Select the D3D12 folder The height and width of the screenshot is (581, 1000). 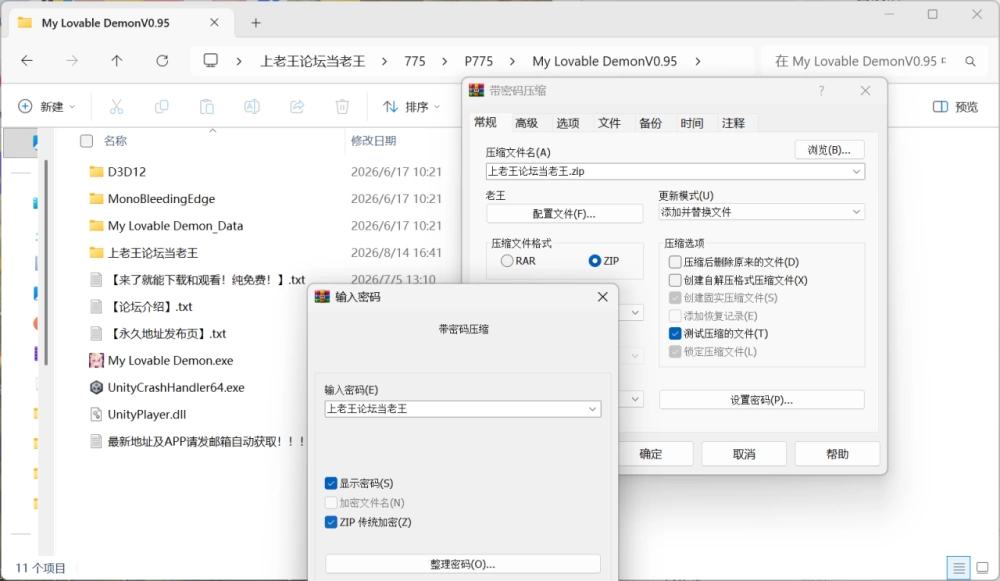127,172
